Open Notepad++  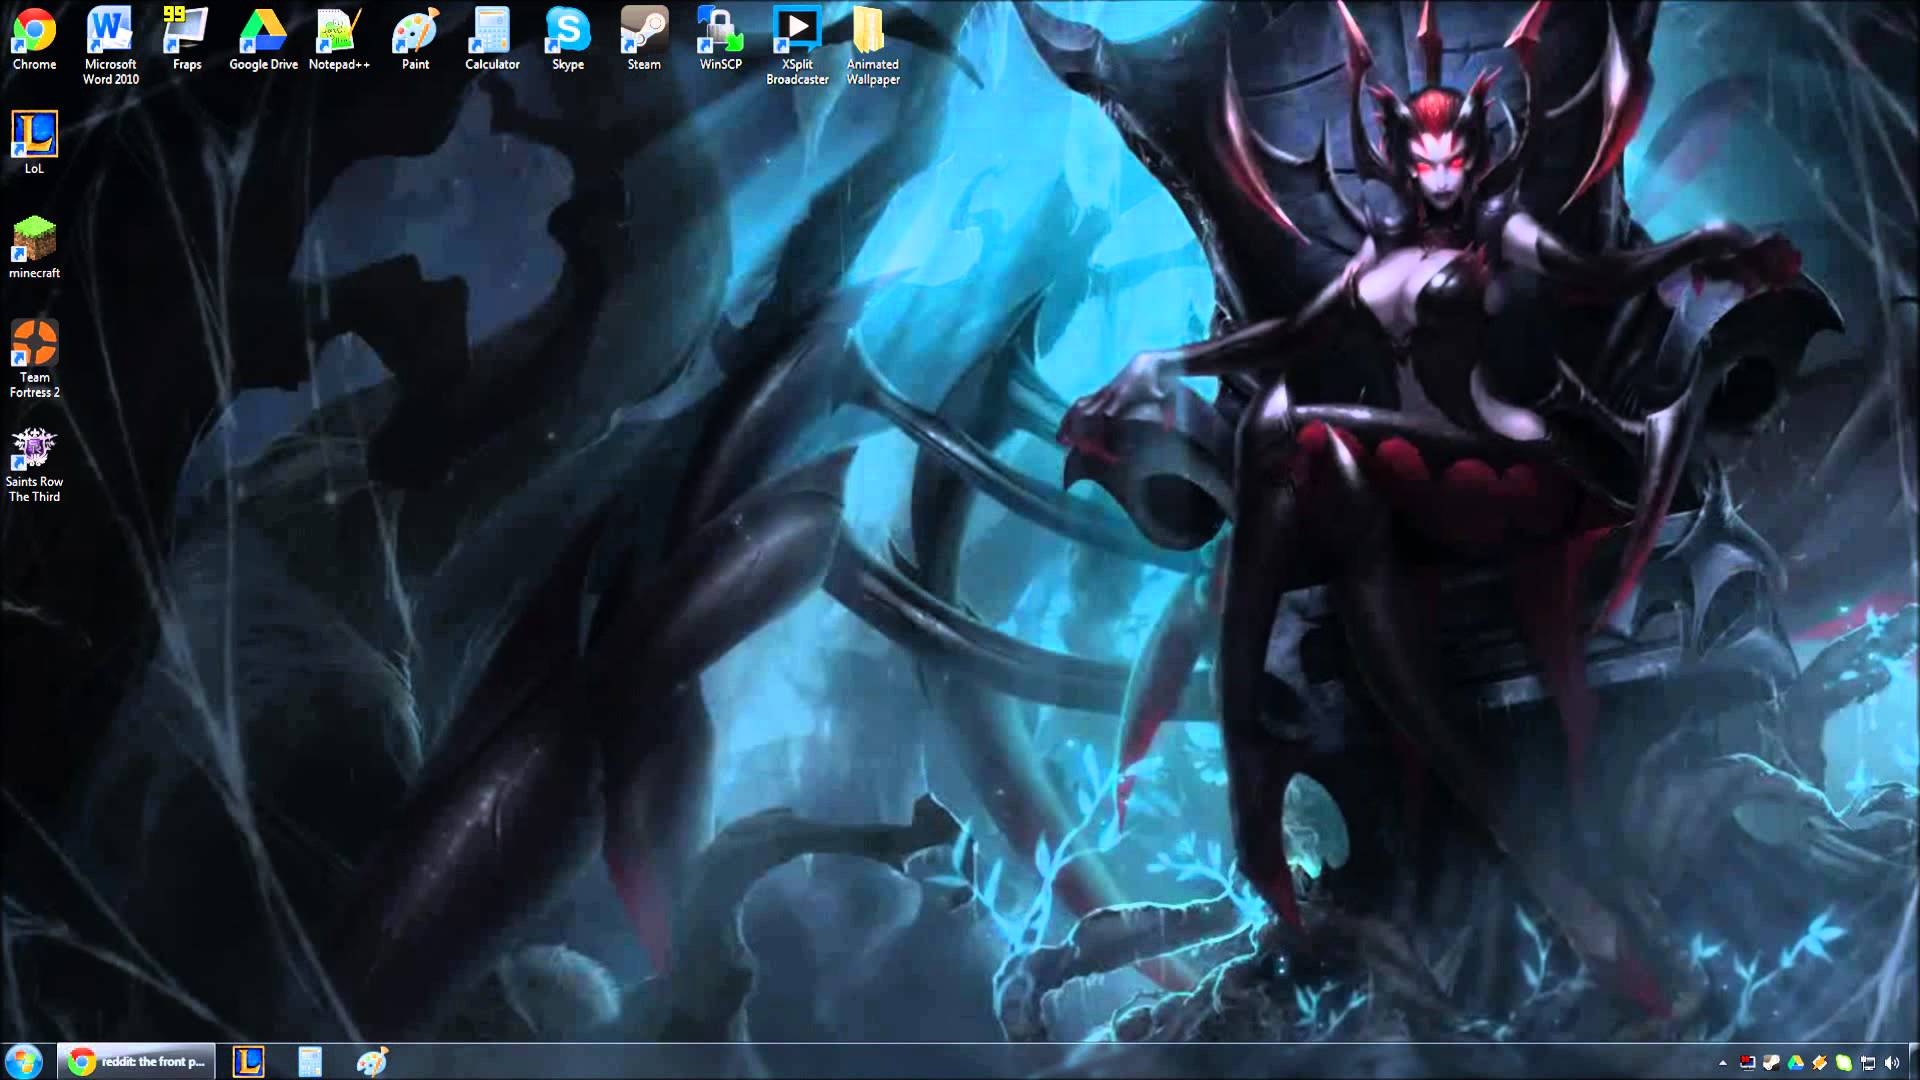(x=339, y=30)
